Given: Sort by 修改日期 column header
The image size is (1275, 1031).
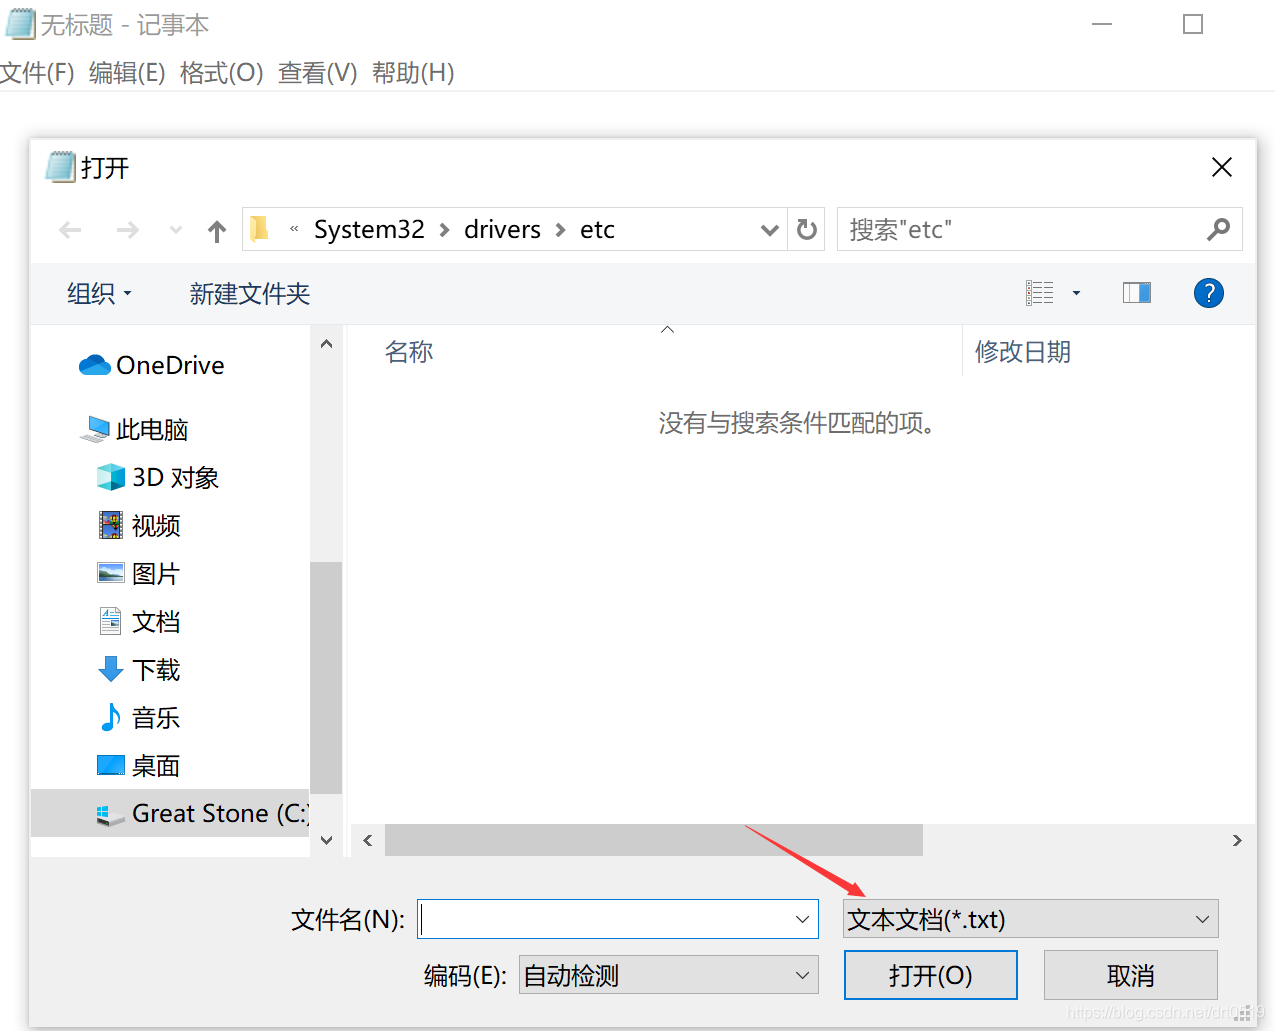Looking at the screenshot, I should pyautogui.click(x=1023, y=352).
